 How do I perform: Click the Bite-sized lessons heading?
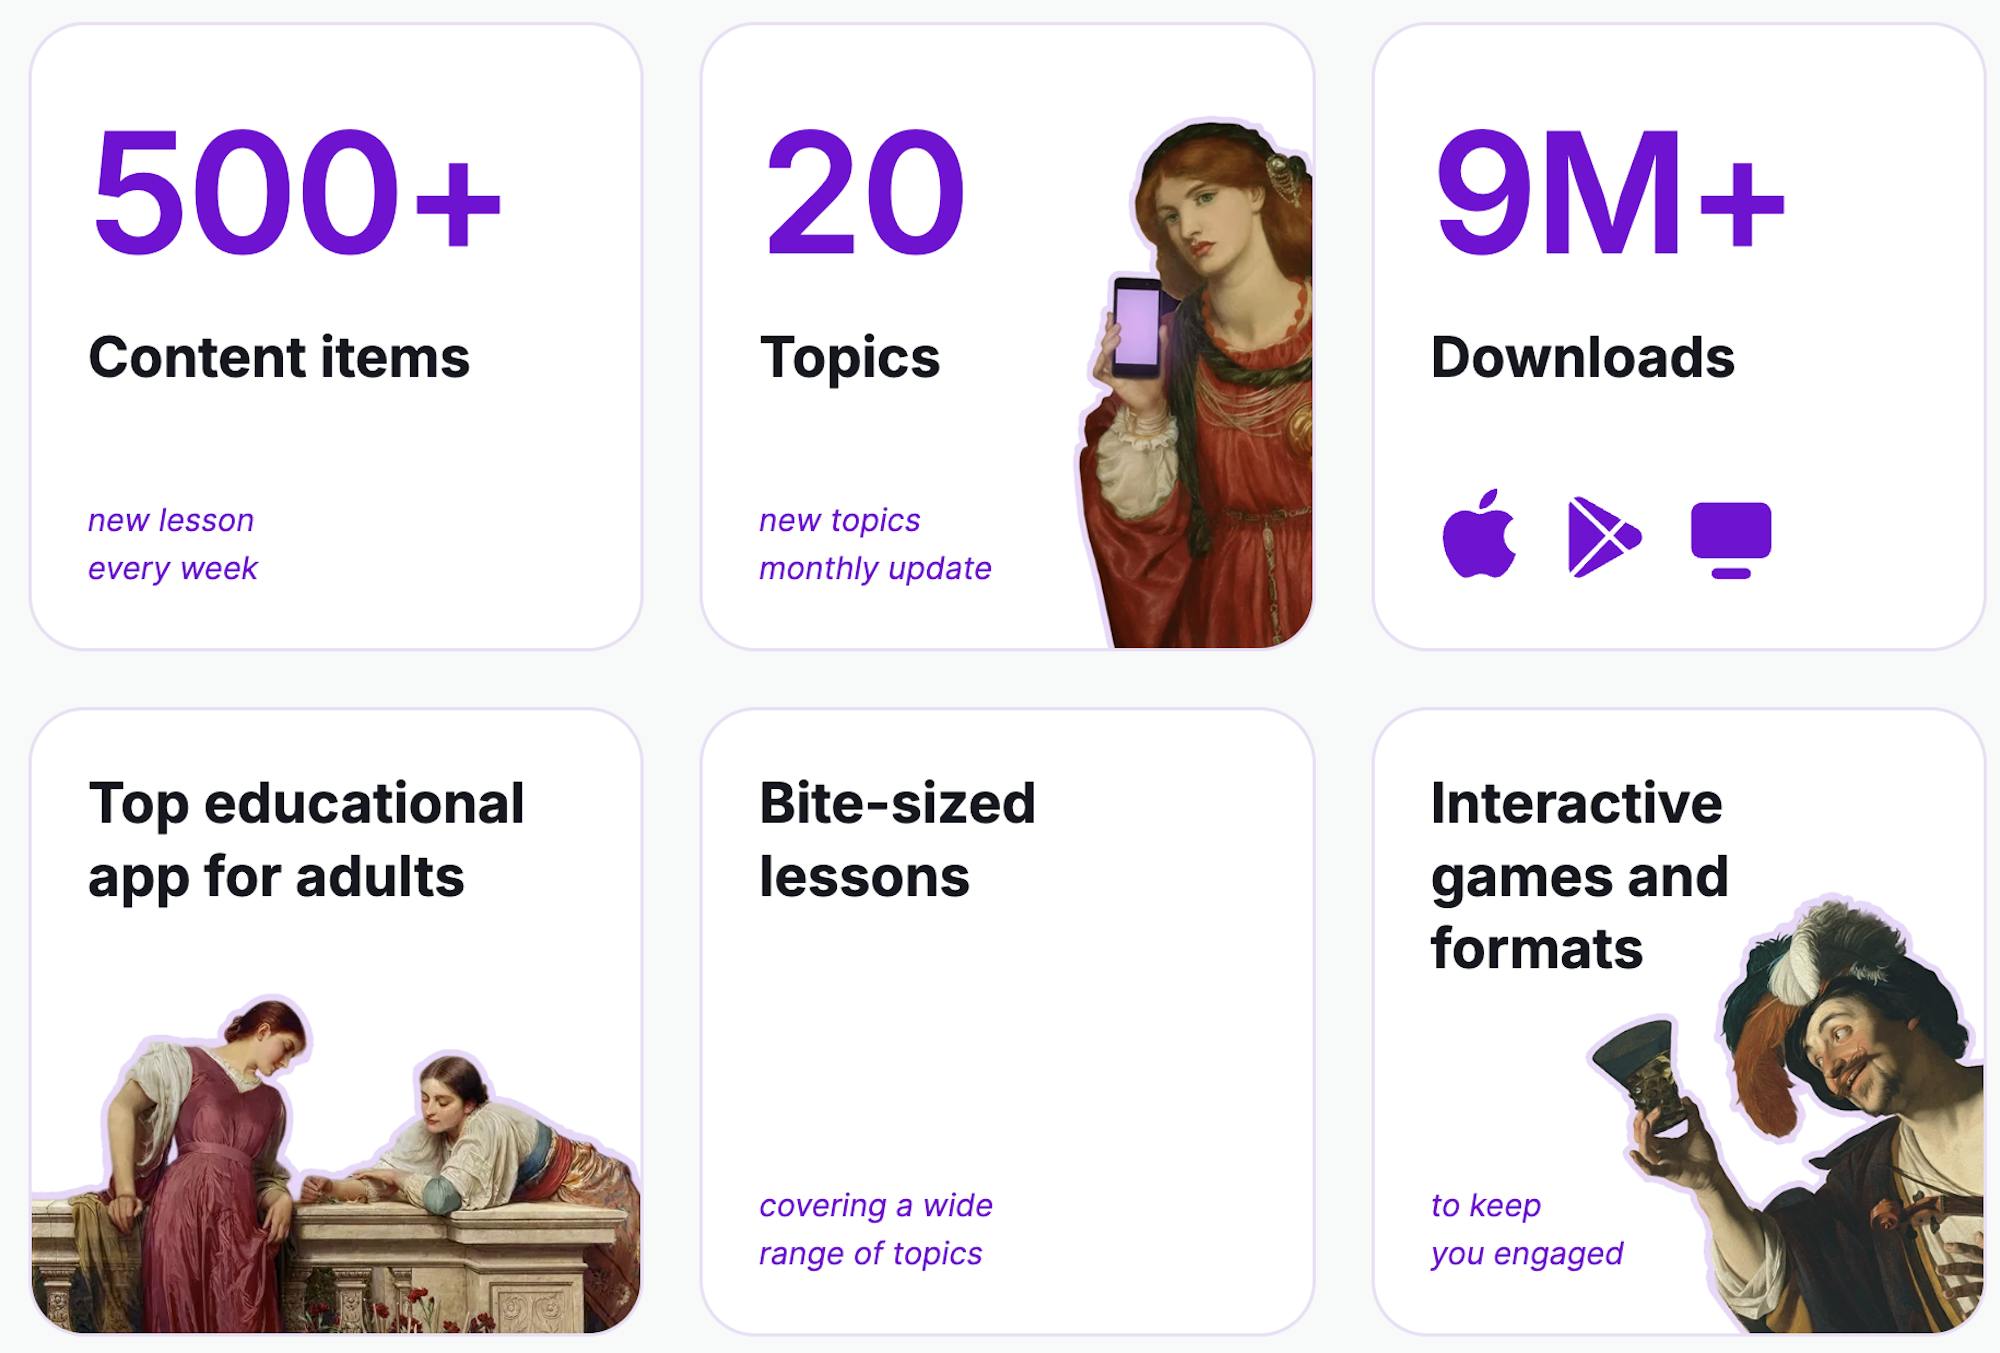(897, 840)
